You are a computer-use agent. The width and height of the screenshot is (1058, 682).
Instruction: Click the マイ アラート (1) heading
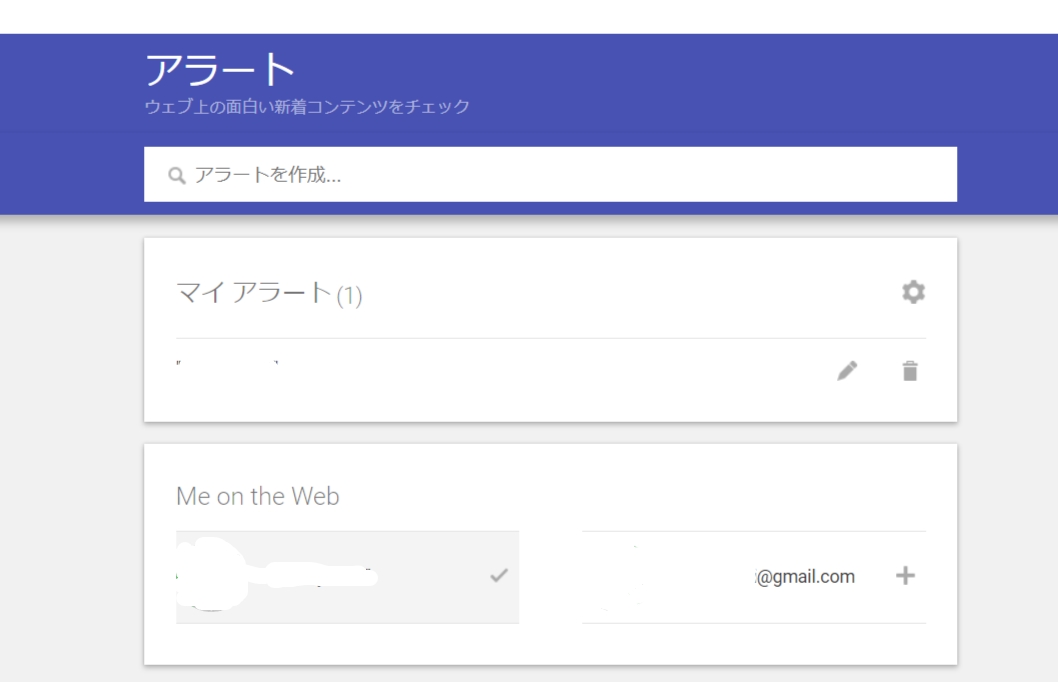(x=269, y=293)
